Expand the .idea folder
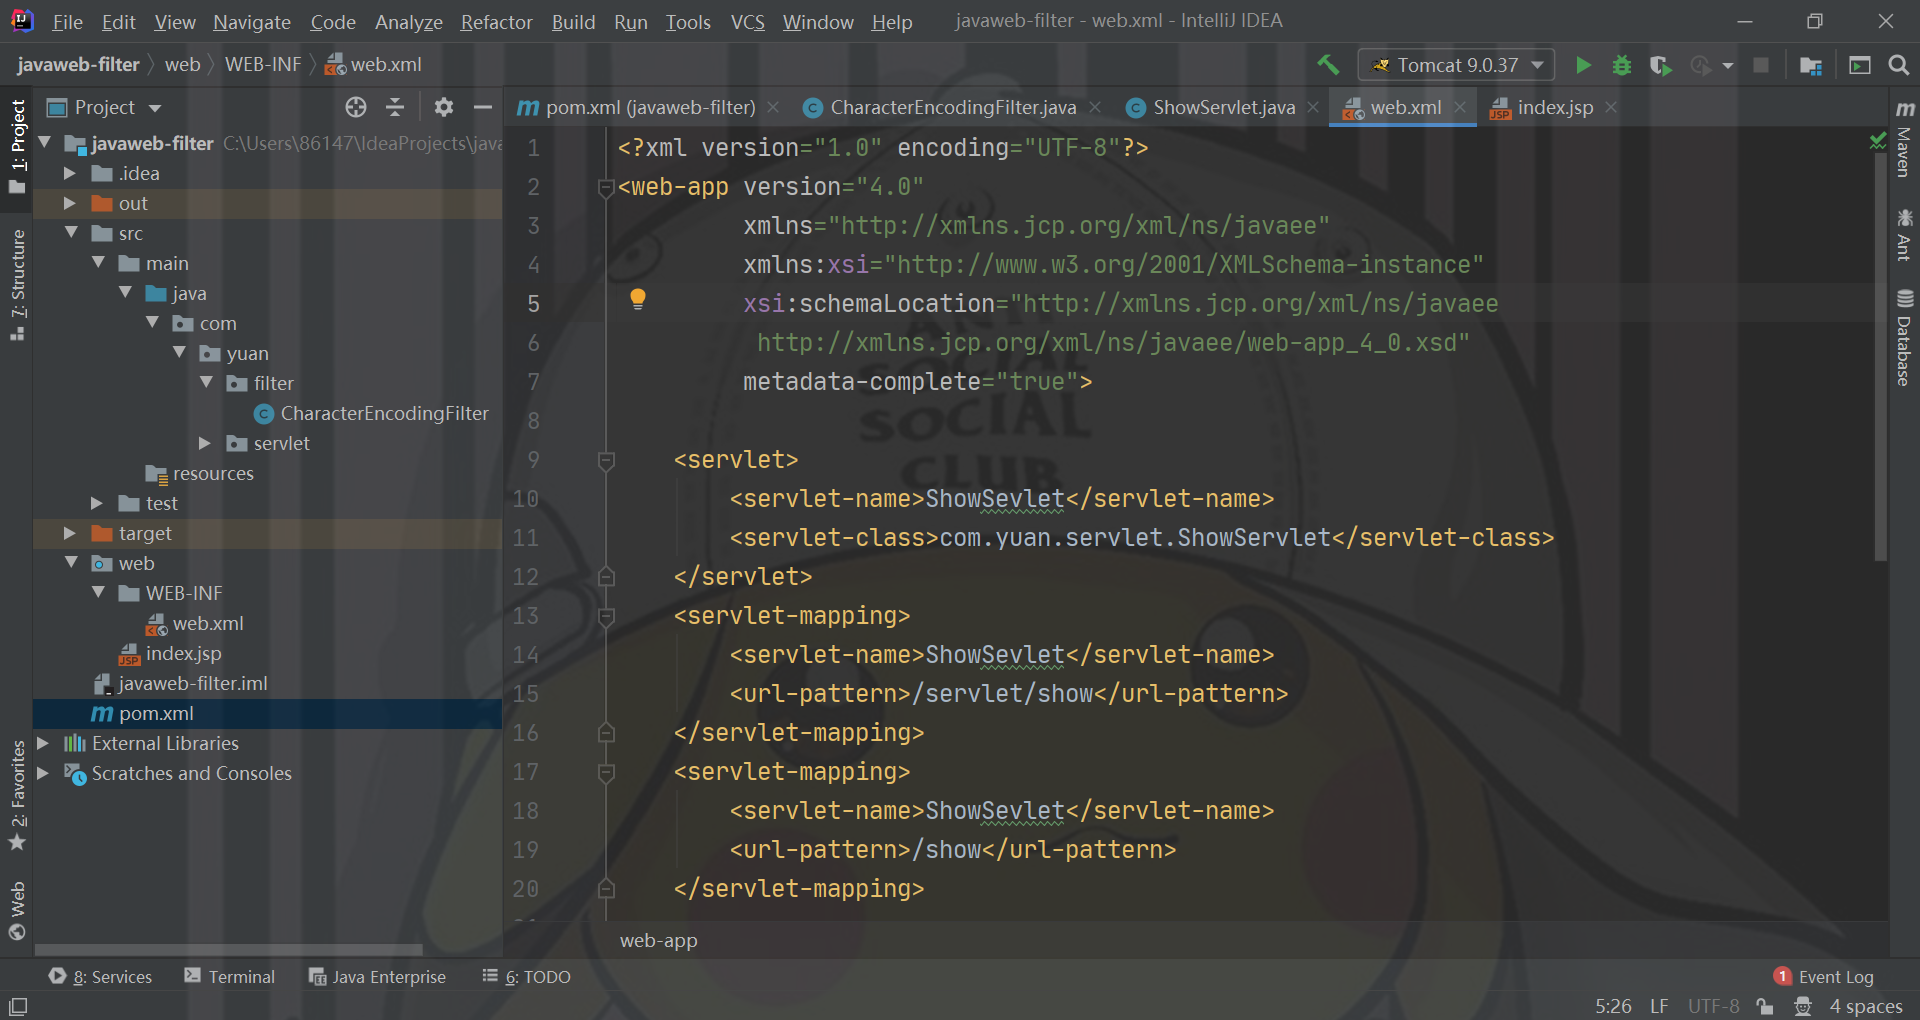 tap(69, 173)
